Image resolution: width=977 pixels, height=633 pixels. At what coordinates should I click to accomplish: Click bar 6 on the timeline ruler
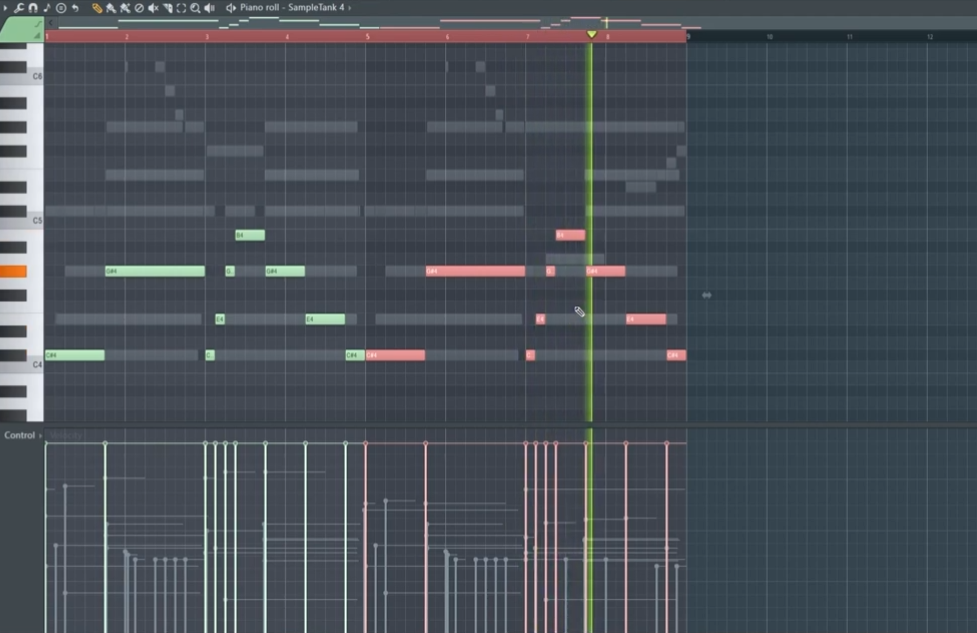coord(447,37)
